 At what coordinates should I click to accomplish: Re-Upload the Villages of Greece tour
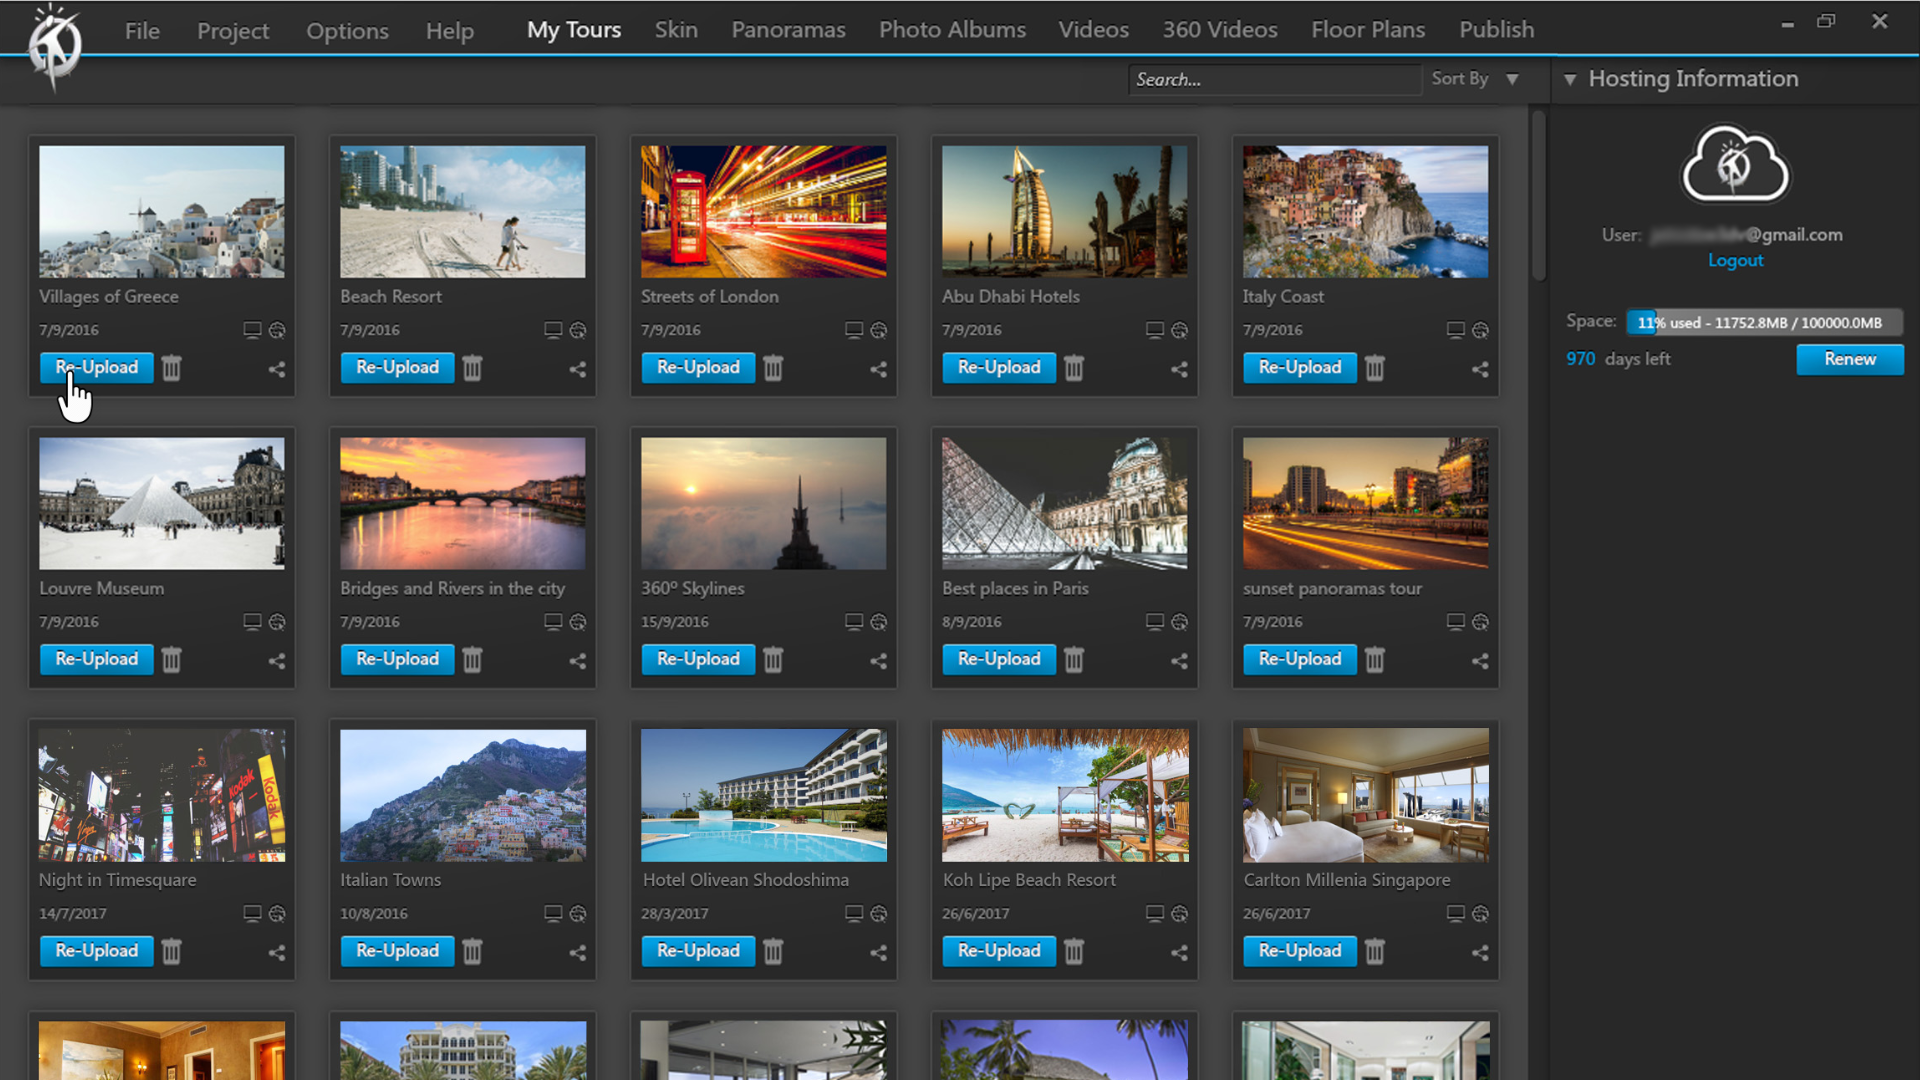(97, 368)
